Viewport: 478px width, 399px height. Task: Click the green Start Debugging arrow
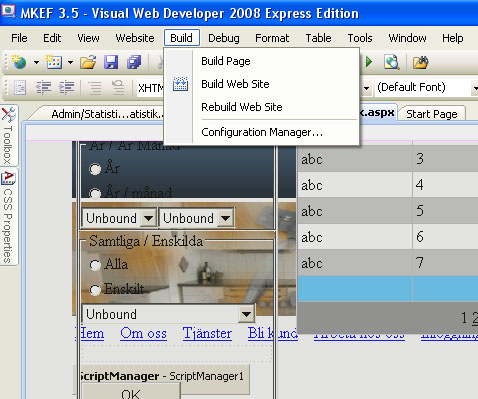369,62
